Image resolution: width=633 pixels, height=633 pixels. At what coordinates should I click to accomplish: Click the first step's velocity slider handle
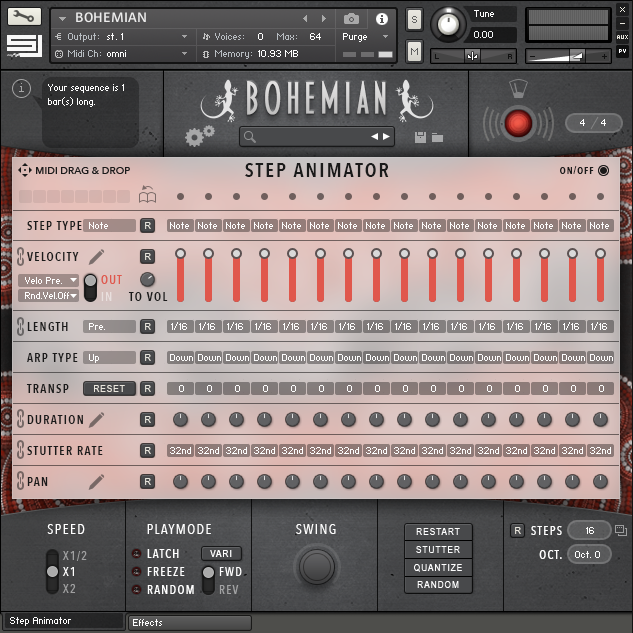click(180, 254)
